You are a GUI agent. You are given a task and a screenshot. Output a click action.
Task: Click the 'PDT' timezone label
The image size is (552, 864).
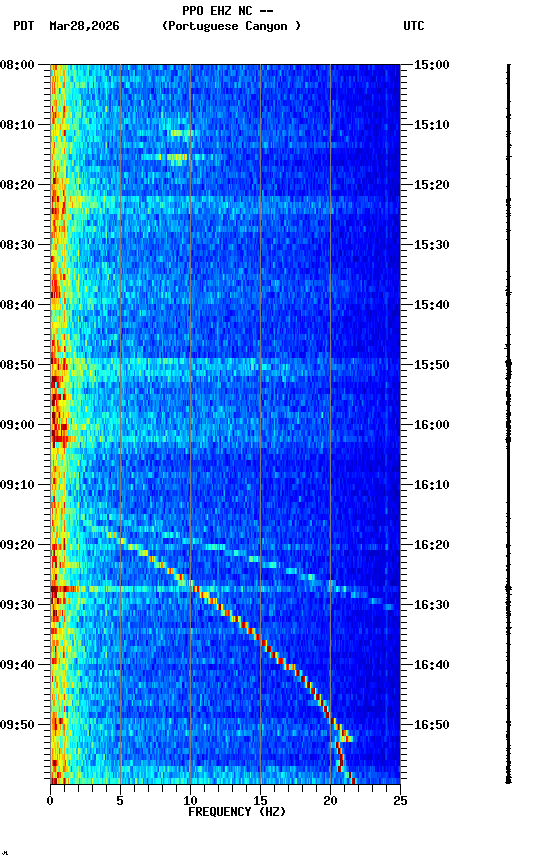point(24,26)
